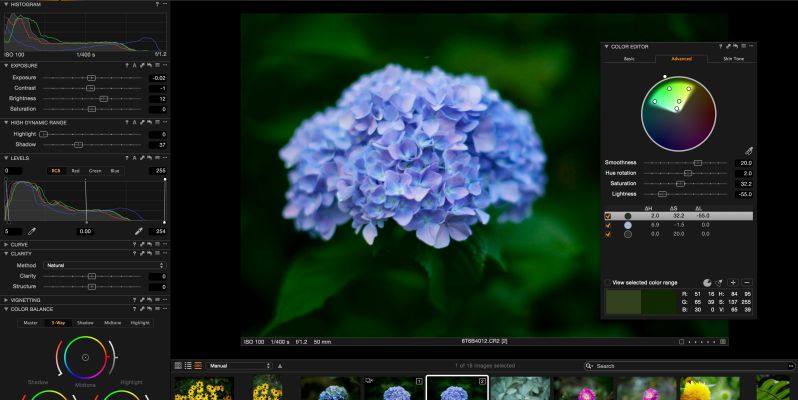Expand the Vignetting panel
Image resolution: width=798 pixels, height=400 pixels.
(6, 300)
